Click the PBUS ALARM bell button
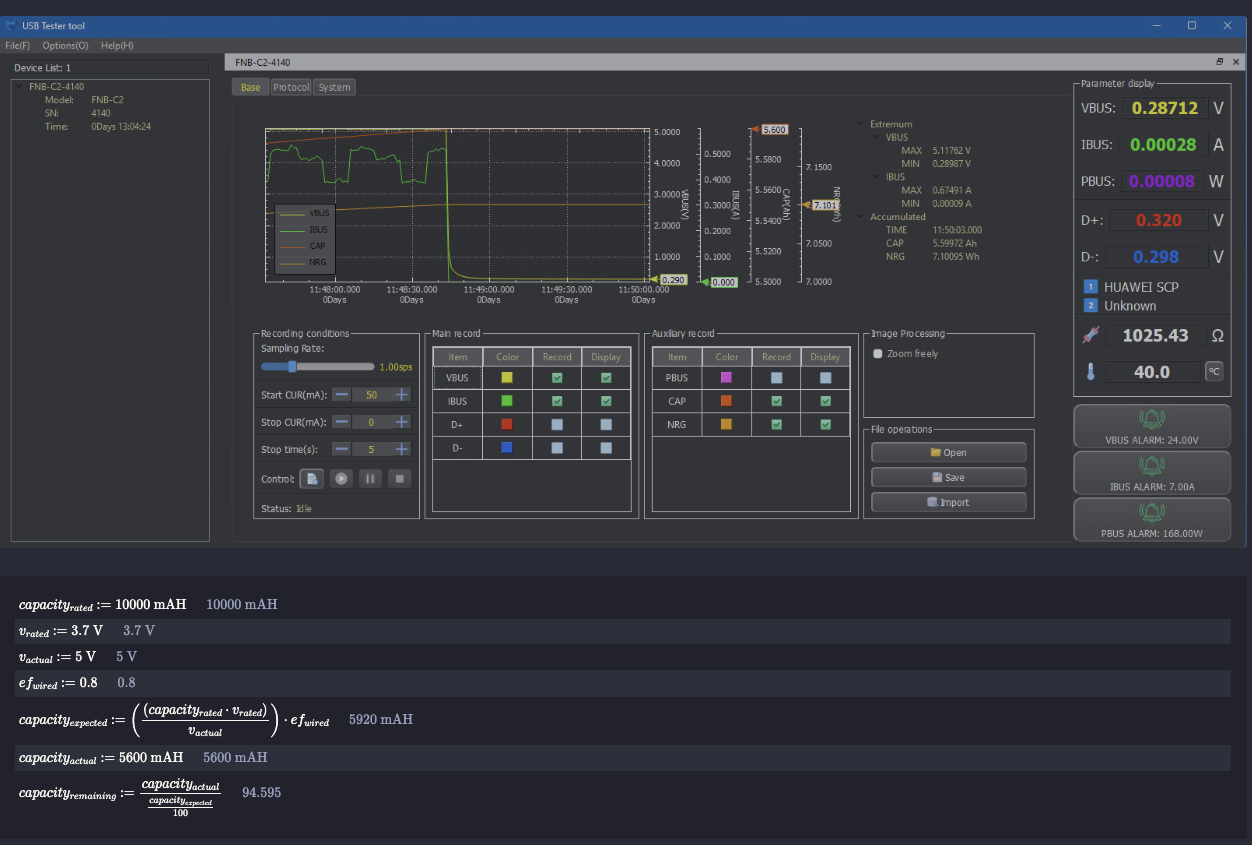This screenshot has width=1252, height=845. (1151, 520)
